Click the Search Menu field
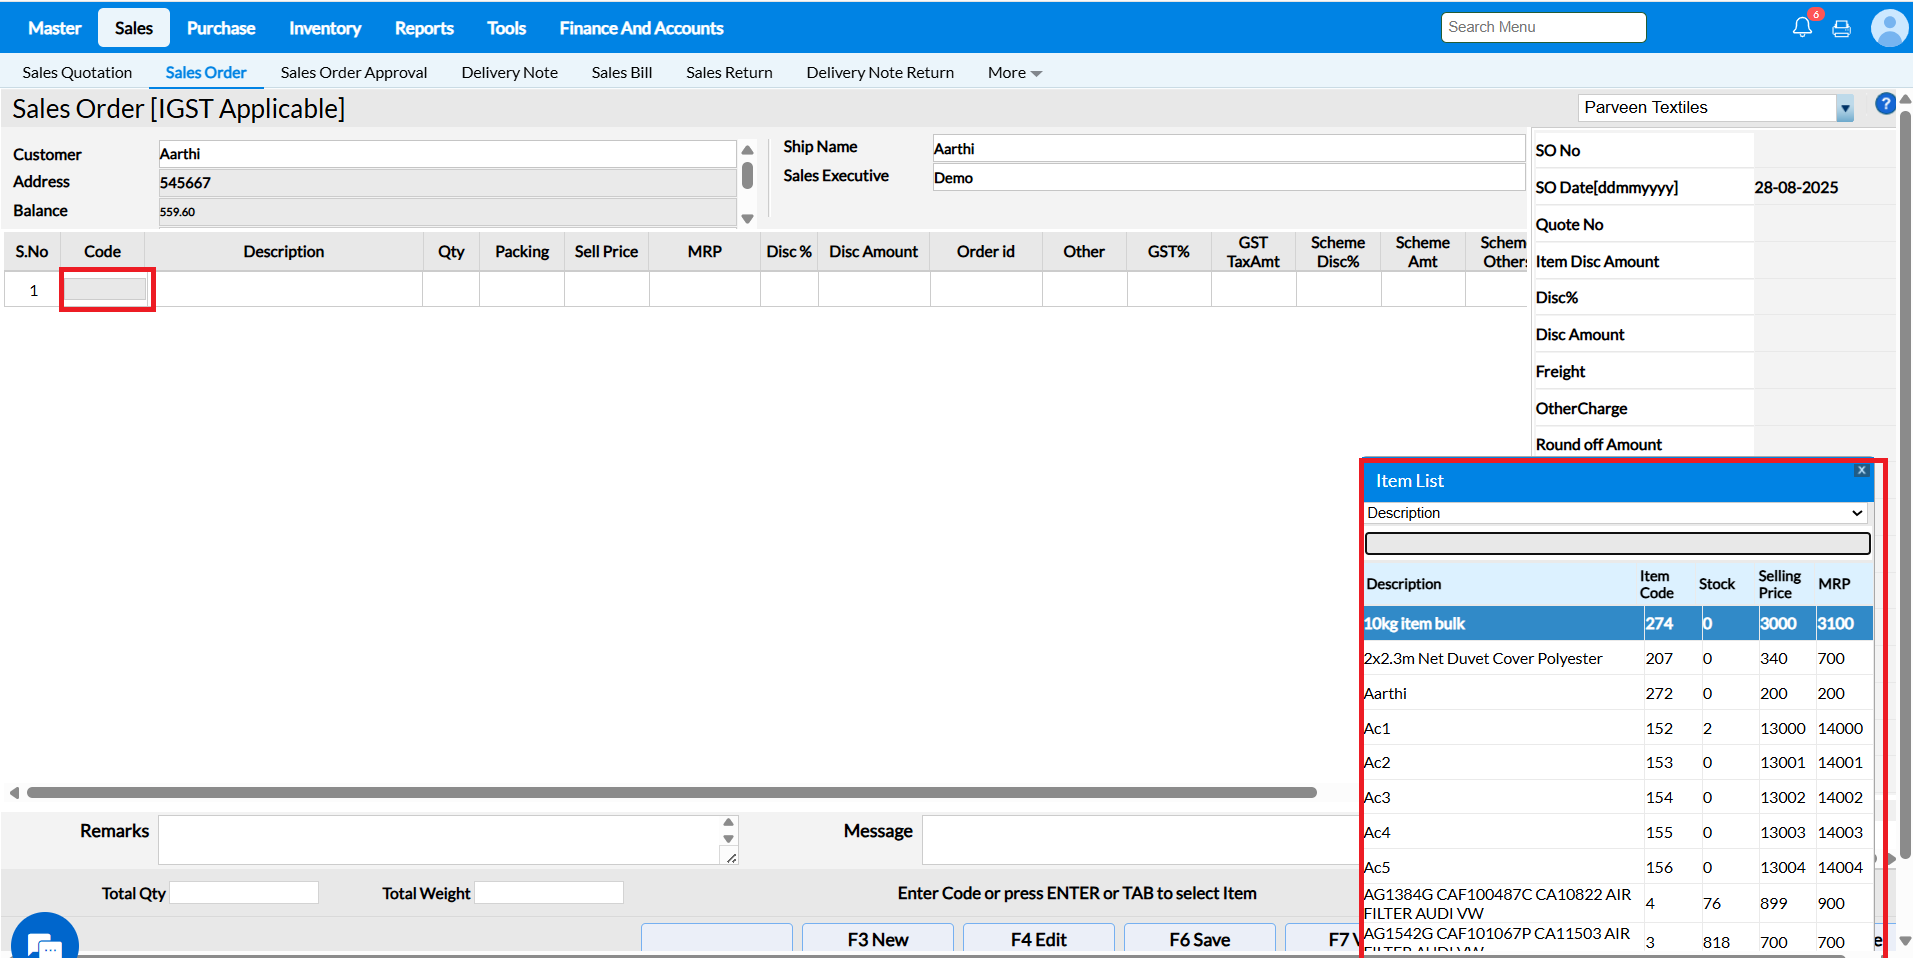This screenshot has width=1913, height=958. point(1543,27)
